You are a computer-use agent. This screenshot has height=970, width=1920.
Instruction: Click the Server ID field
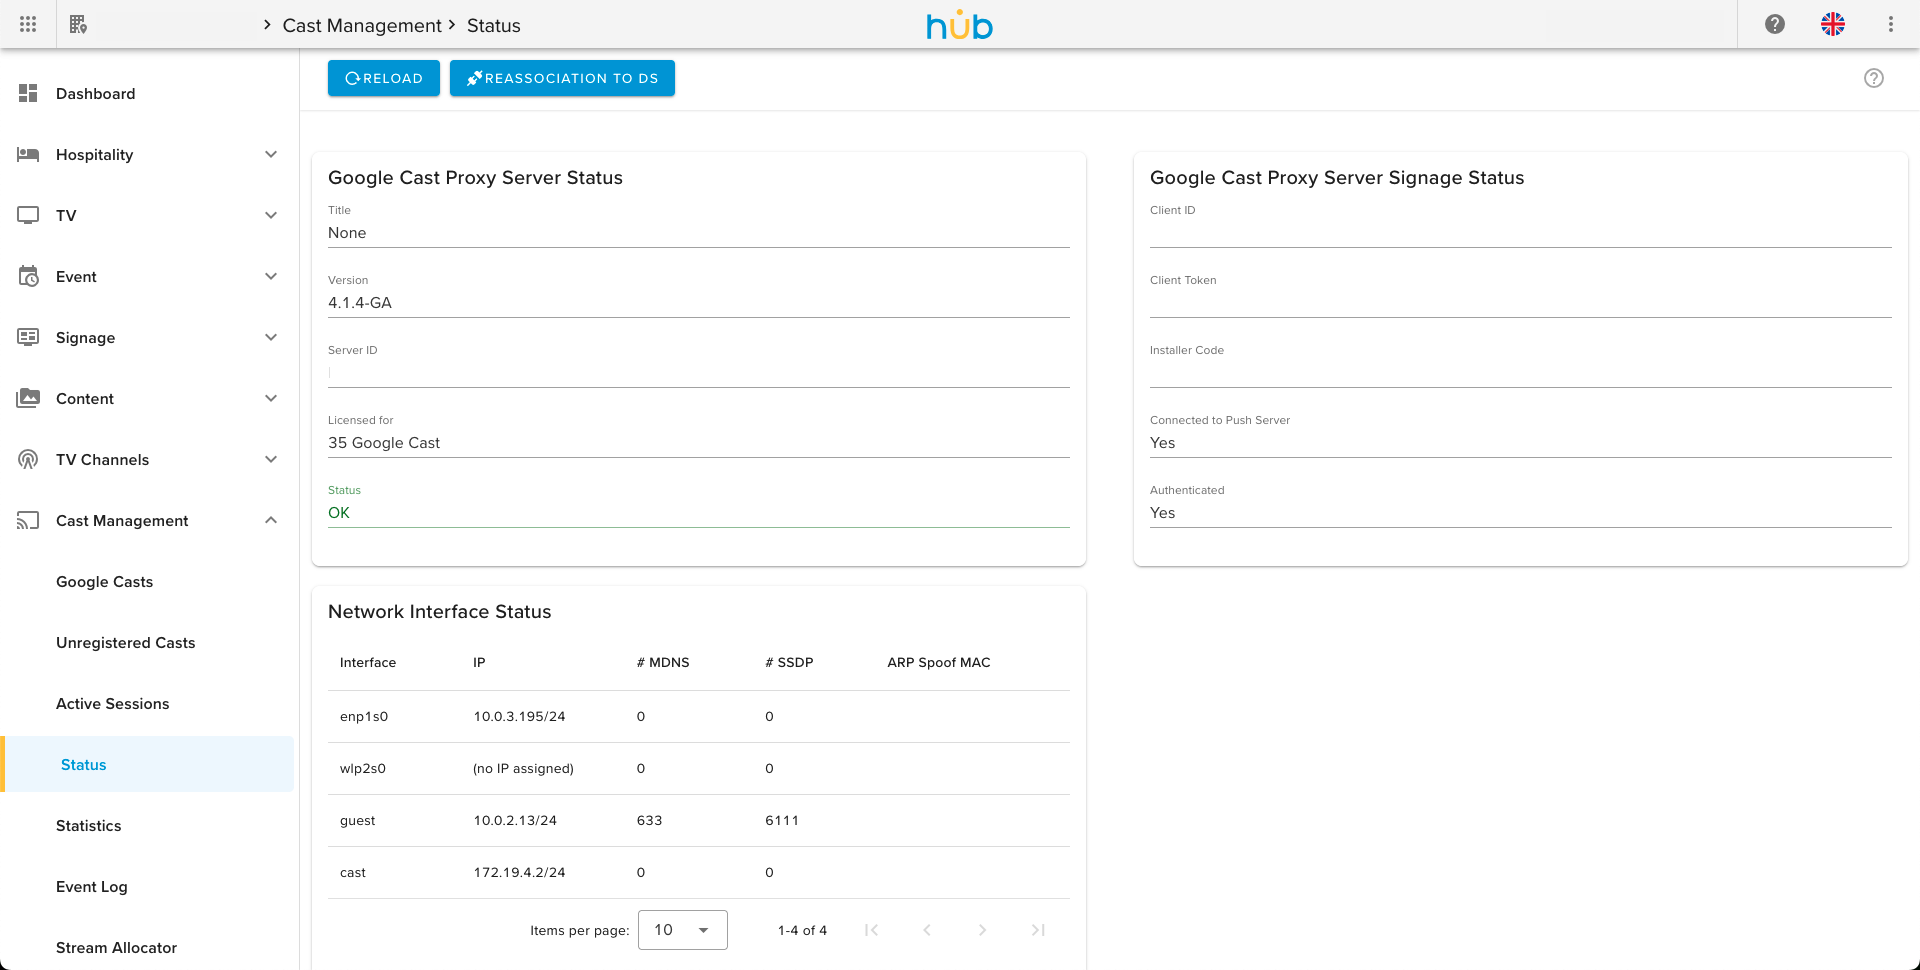698,372
